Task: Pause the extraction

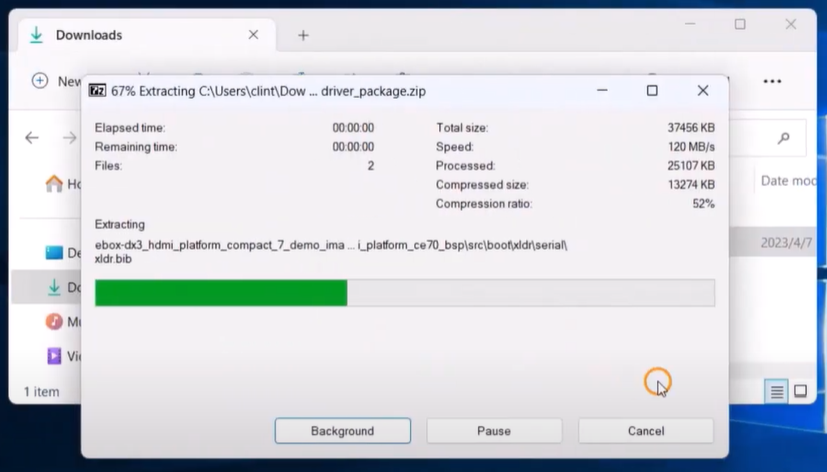Action: click(x=494, y=431)
